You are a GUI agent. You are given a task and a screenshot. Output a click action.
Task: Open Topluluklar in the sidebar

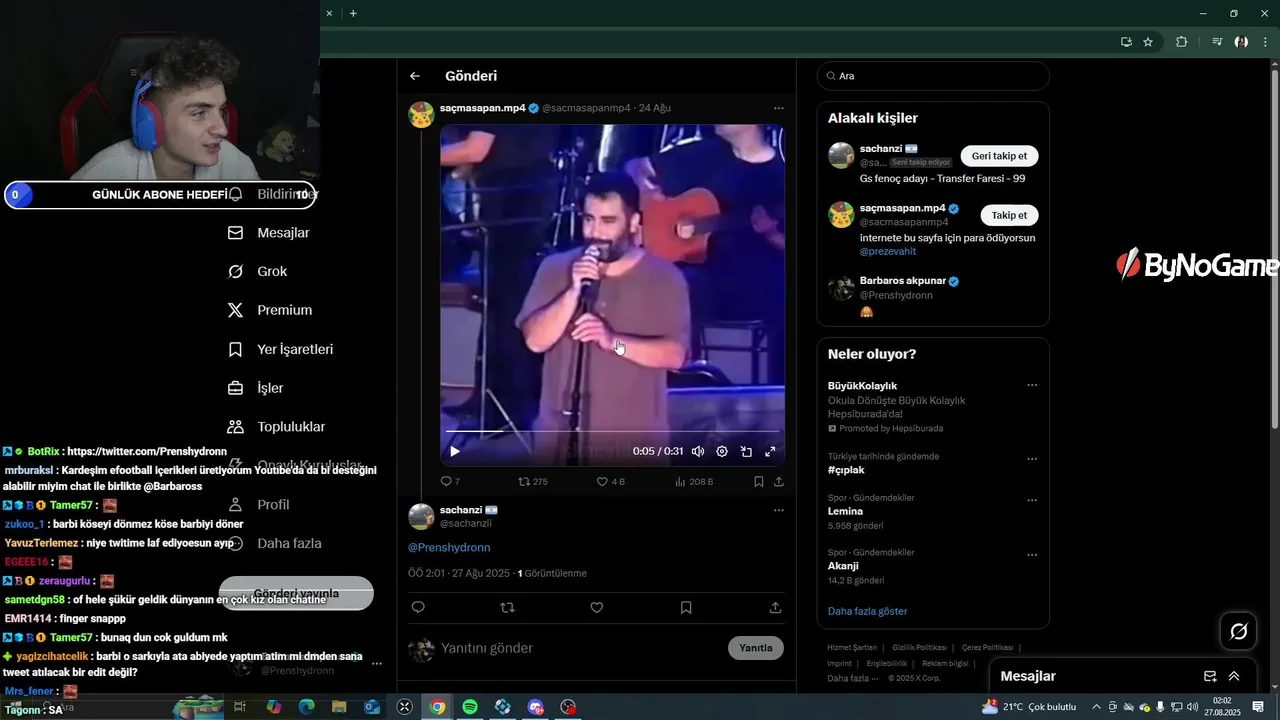(276, 427)
